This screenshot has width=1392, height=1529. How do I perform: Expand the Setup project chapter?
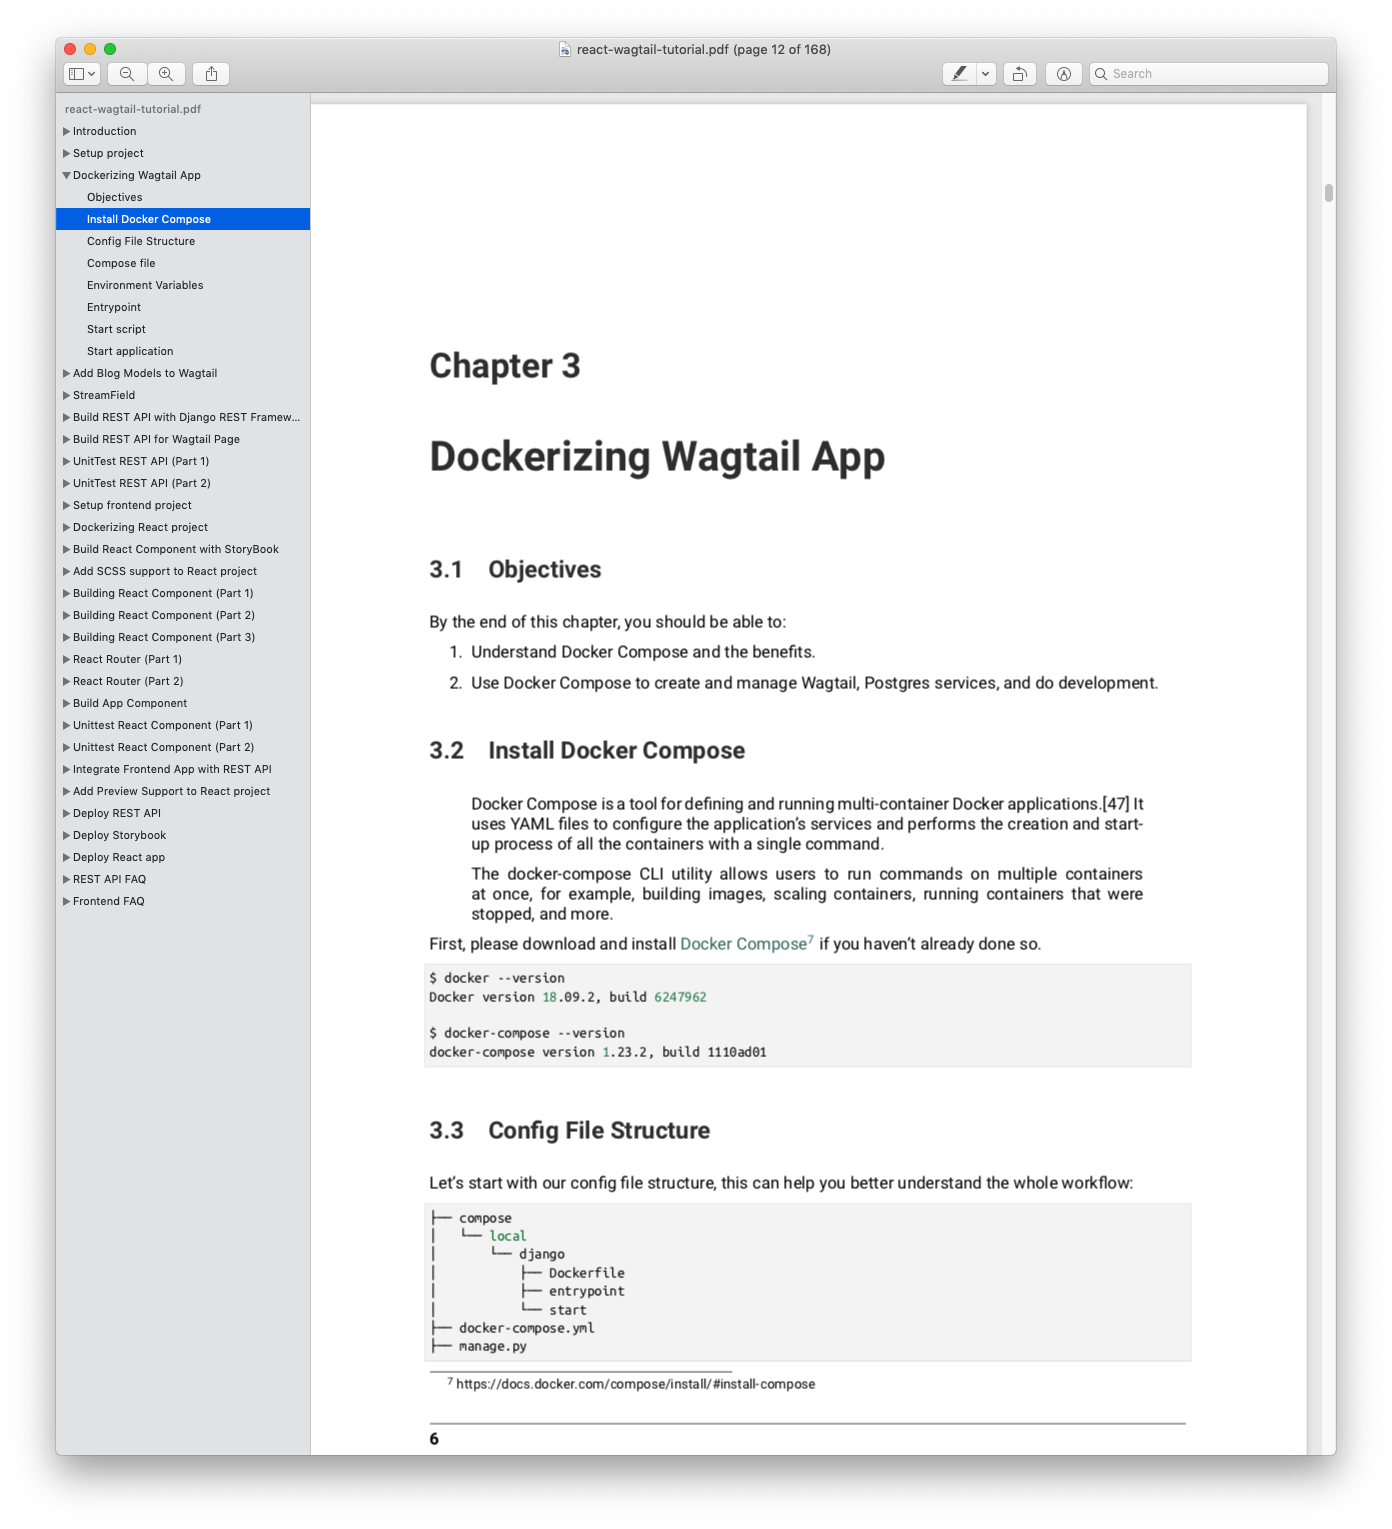[x=67, y=153]
